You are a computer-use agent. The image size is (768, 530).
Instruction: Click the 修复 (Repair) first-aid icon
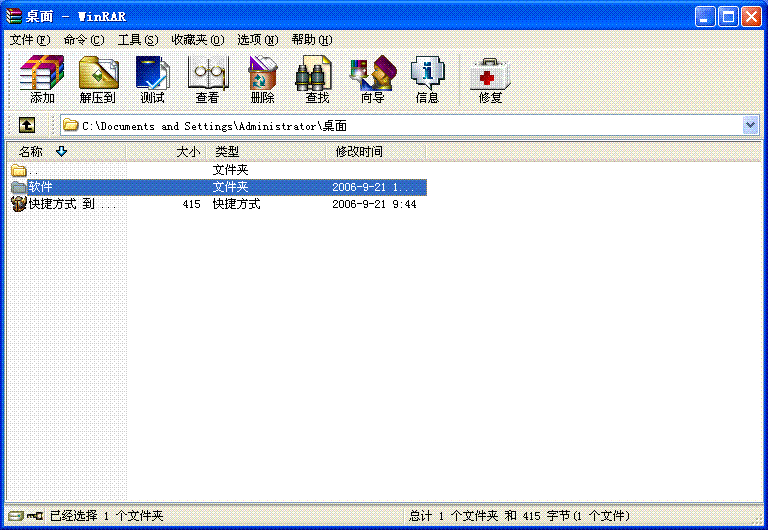[x=490, y=79]
